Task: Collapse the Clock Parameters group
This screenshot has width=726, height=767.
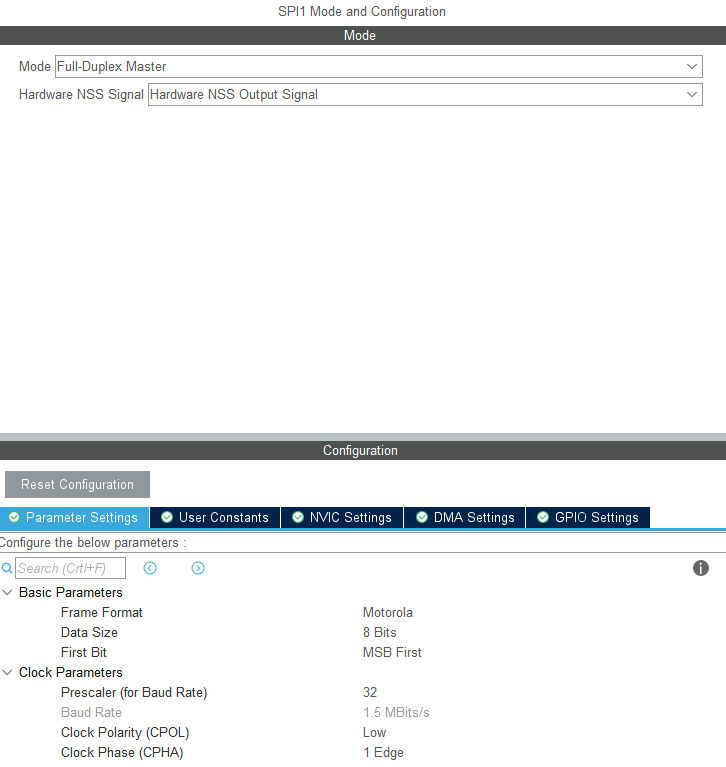Action: click(x=7, y=673)
